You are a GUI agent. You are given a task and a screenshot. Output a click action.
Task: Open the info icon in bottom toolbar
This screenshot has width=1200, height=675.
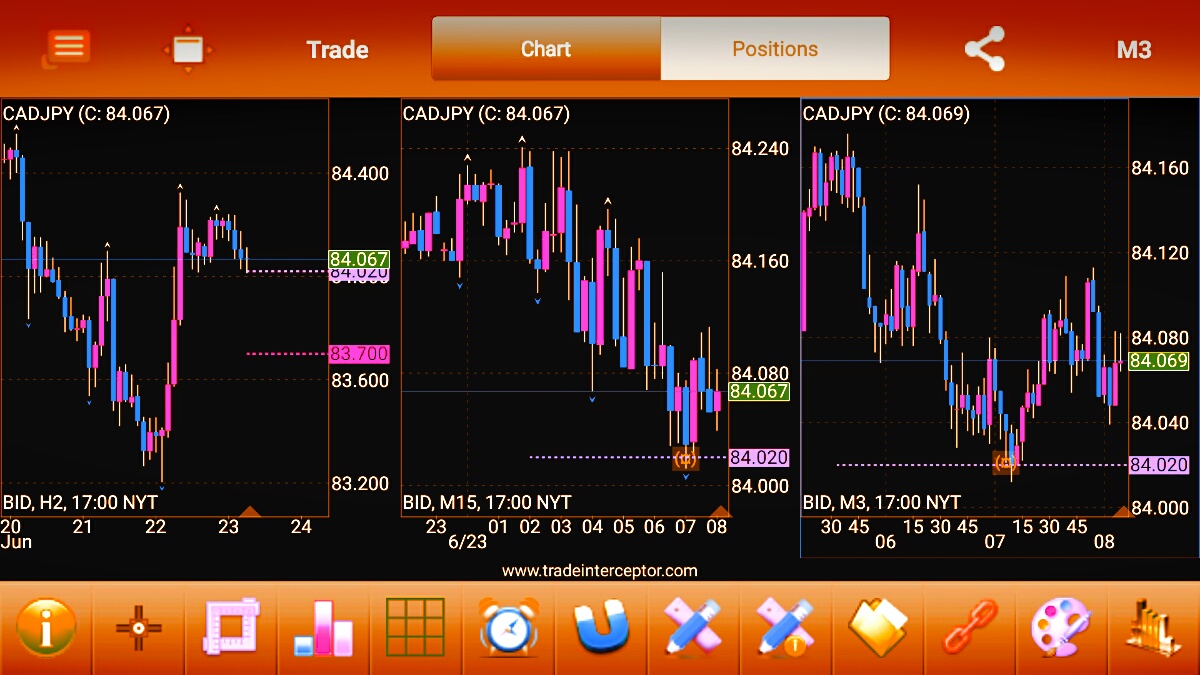[46, 628]
